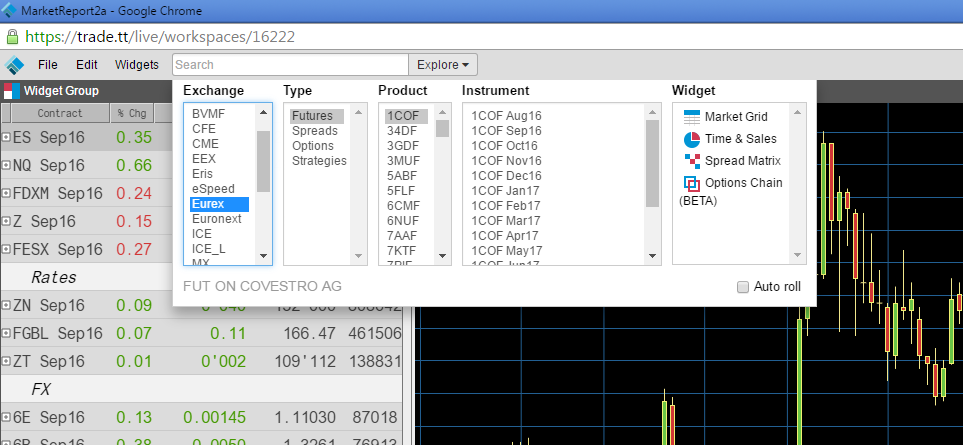Expand the 6E Sep16 row
The image size is (963, 445).
6,417
